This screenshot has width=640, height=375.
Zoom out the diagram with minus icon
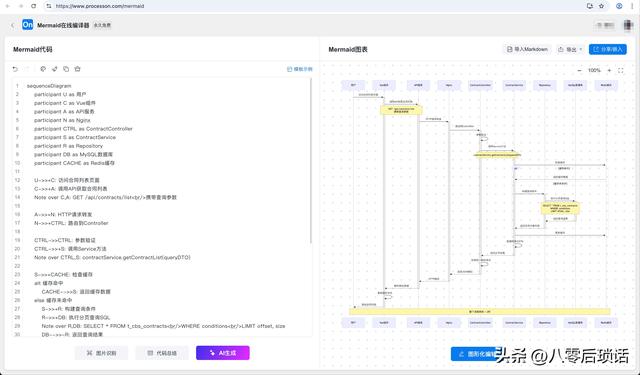click(579, 71)
